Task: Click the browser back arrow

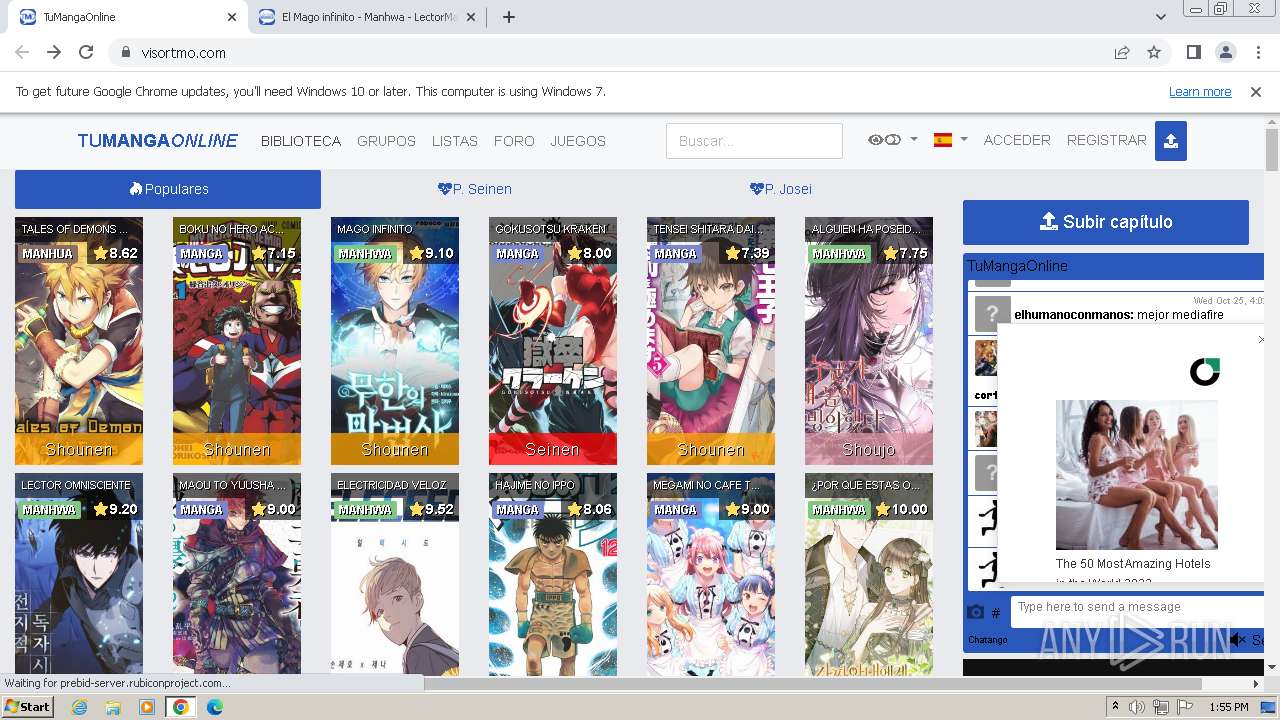Action: (22, 53)
